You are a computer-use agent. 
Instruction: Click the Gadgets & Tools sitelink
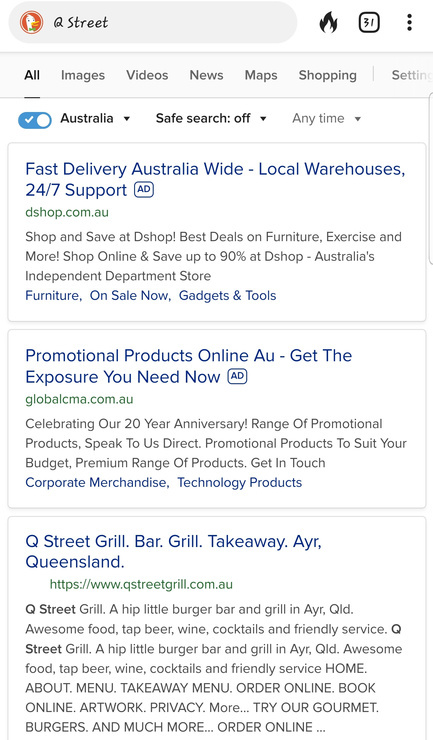coord(227,295)
